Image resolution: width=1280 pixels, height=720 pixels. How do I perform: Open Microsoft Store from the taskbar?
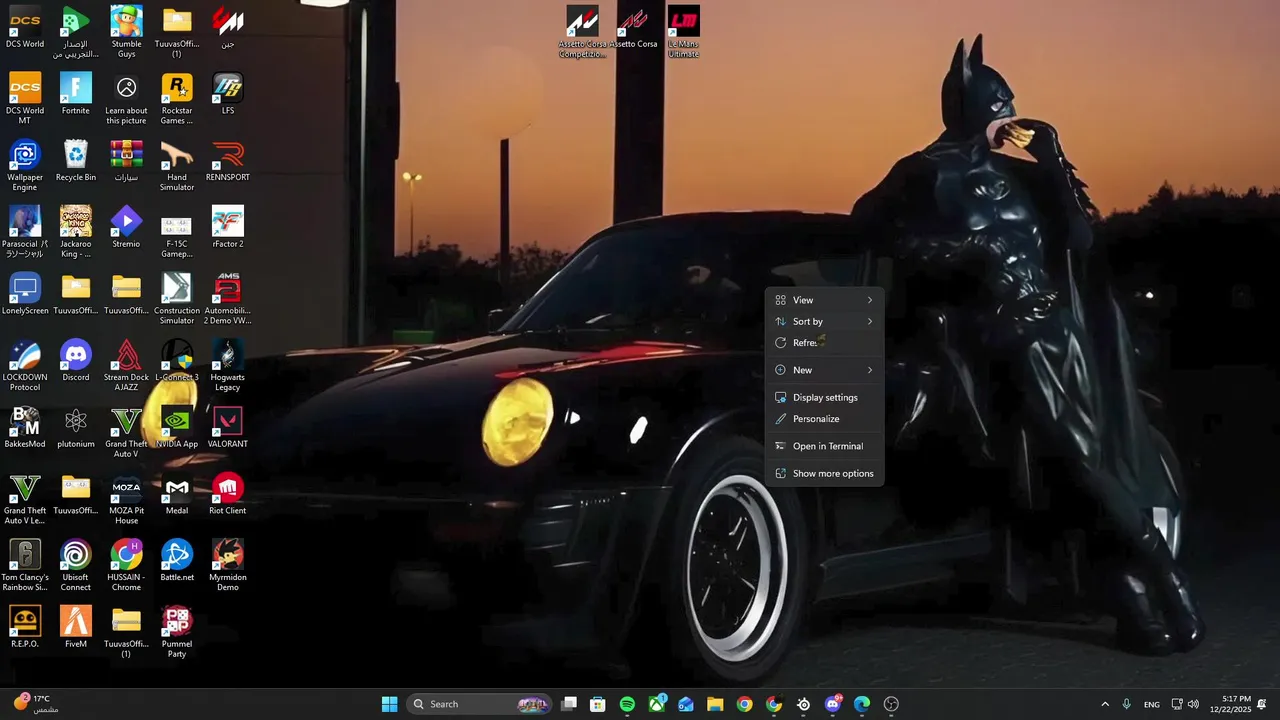pos(598,704)
